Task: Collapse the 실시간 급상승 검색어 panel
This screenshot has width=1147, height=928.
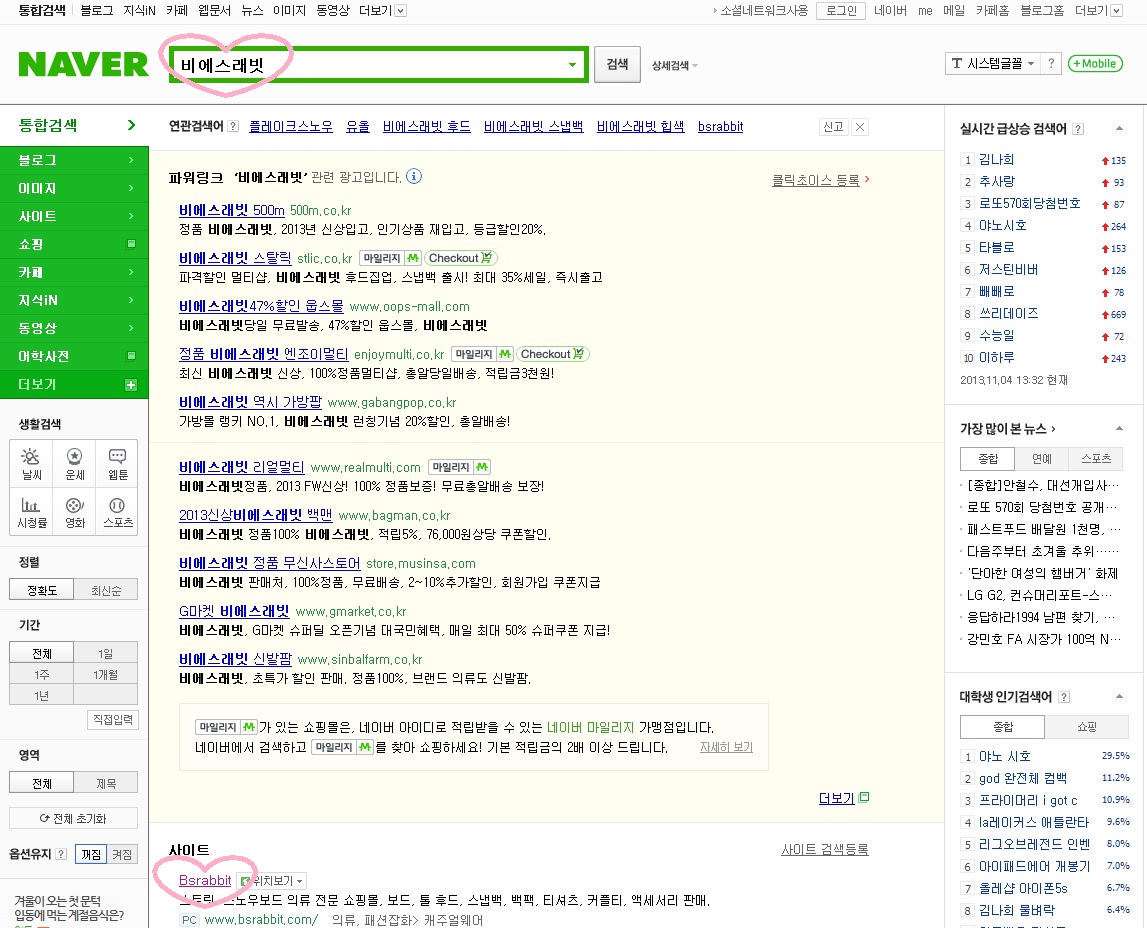Action: point(1119,129)
